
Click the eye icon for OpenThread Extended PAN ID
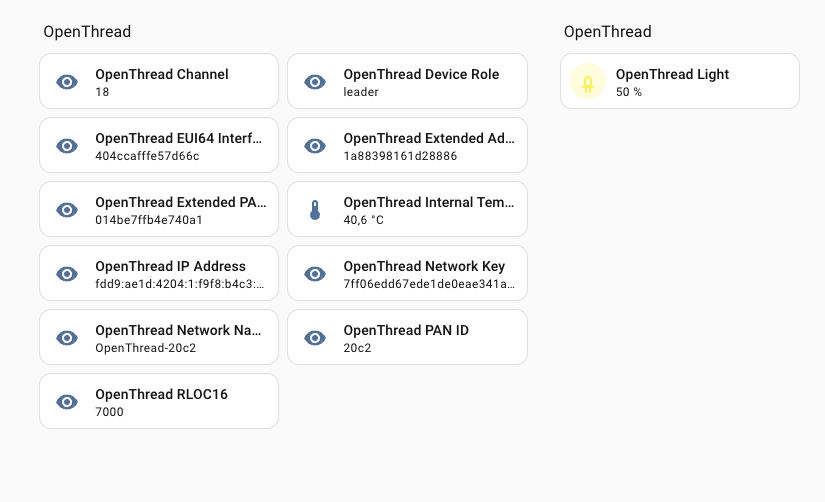point(67,210)
